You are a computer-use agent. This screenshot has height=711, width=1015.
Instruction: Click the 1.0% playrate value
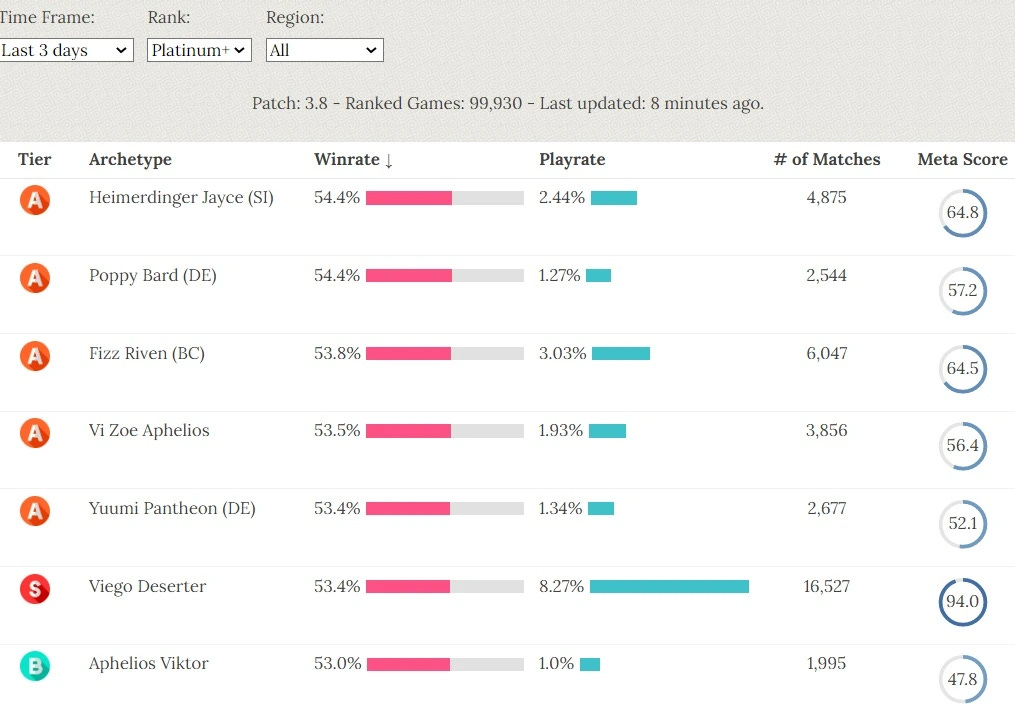tap(557, 664)
